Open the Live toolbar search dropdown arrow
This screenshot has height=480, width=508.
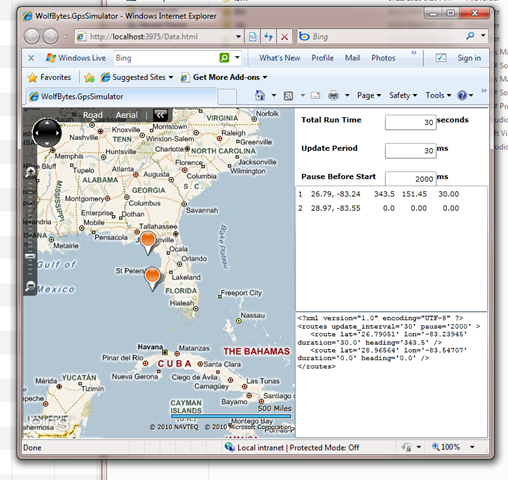click(237, 58)
